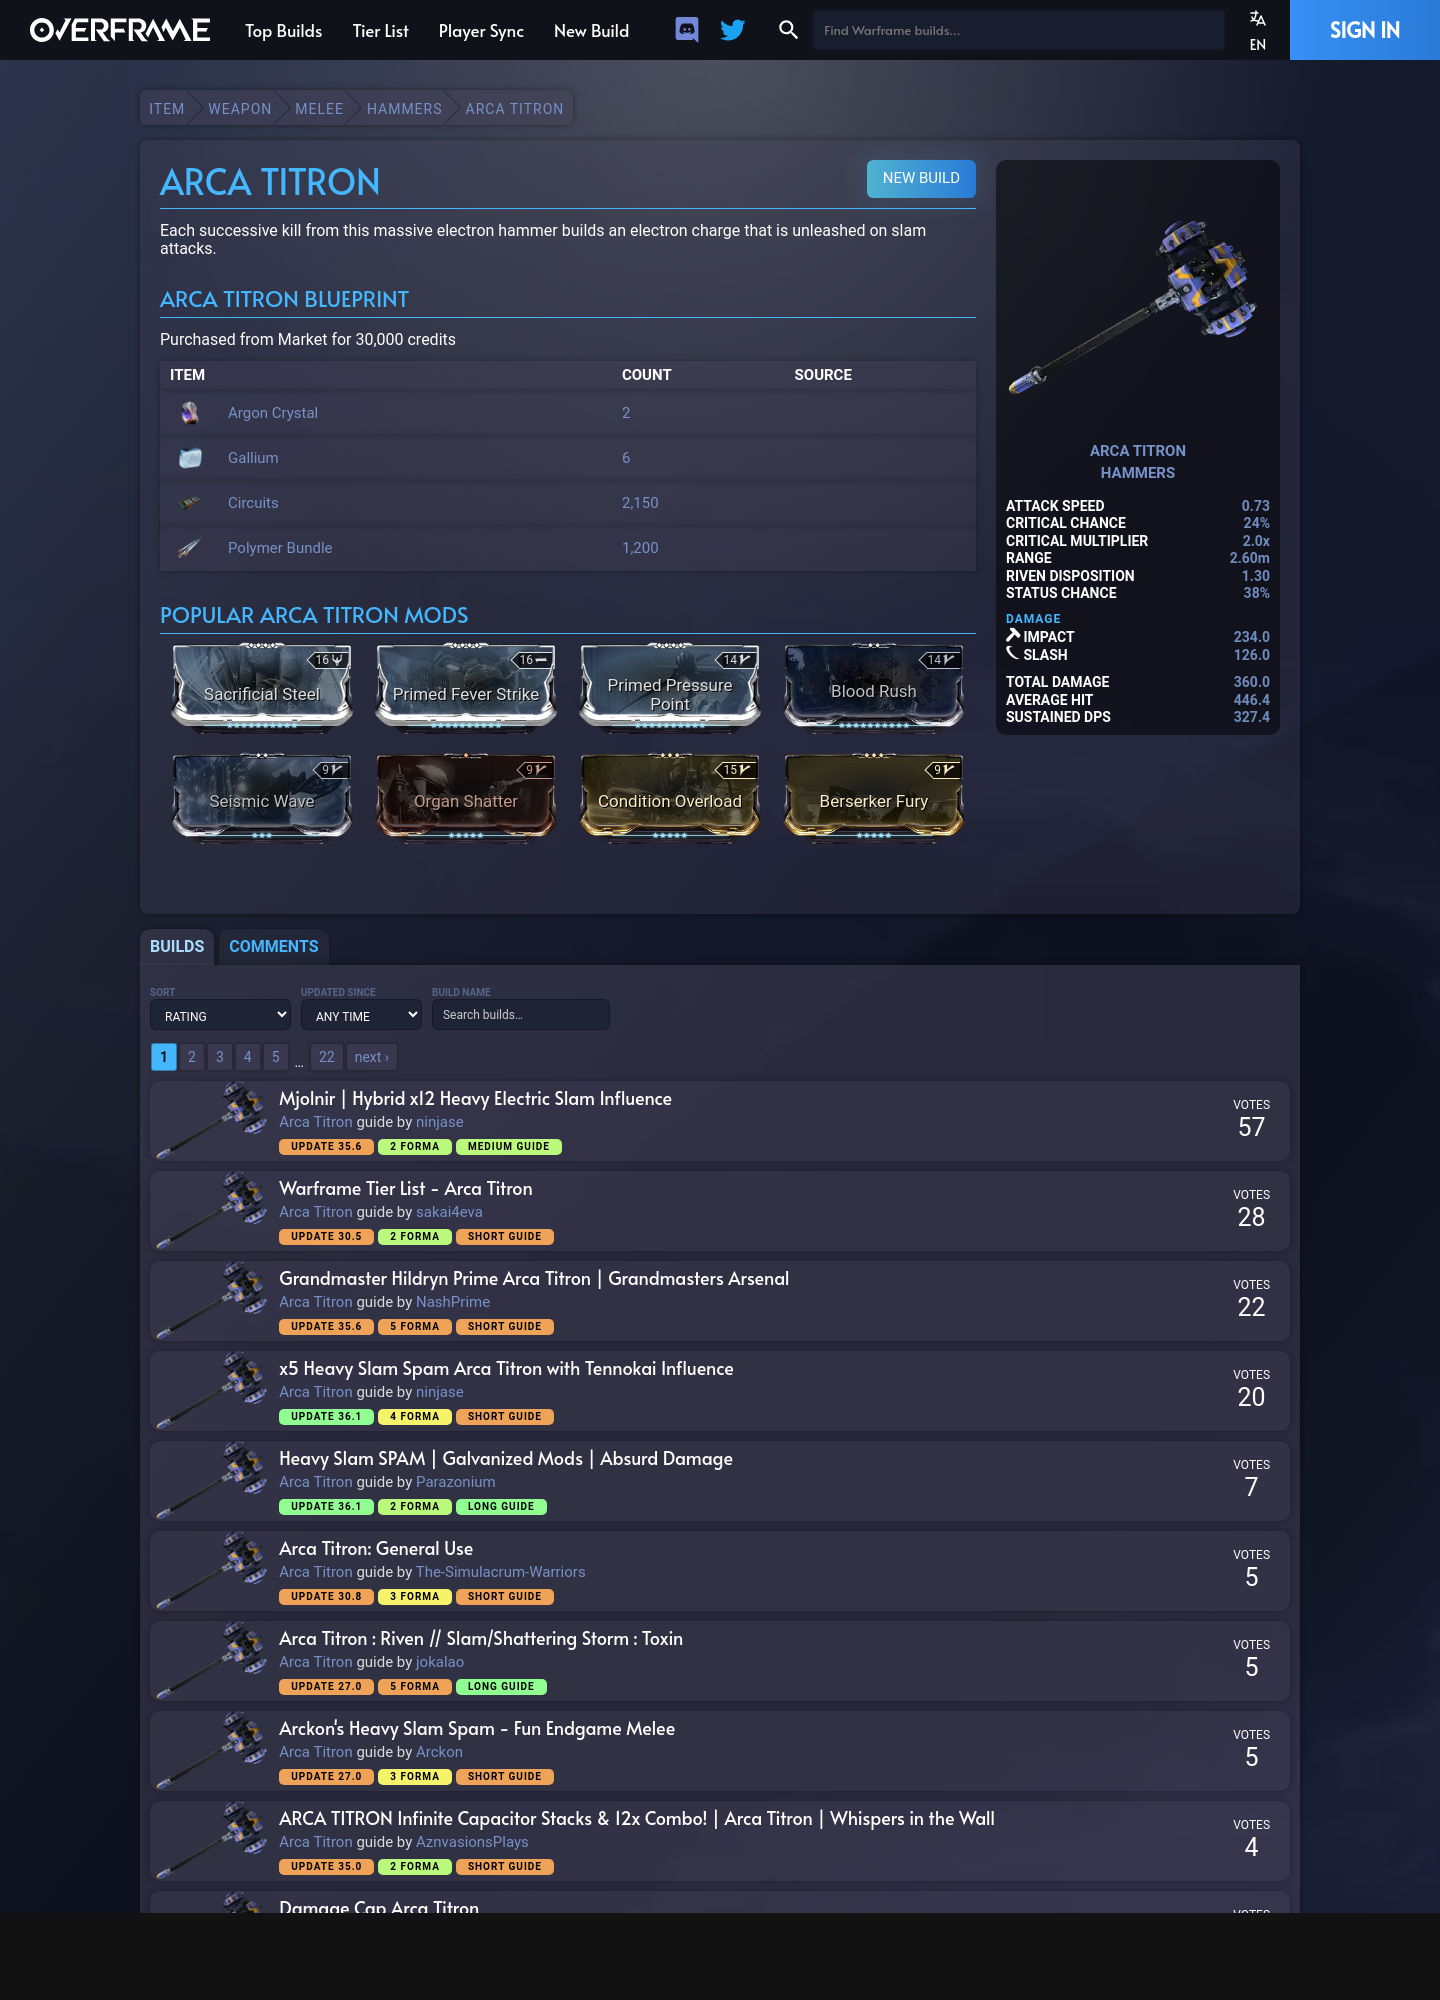Click the blue New Build button

921,178
